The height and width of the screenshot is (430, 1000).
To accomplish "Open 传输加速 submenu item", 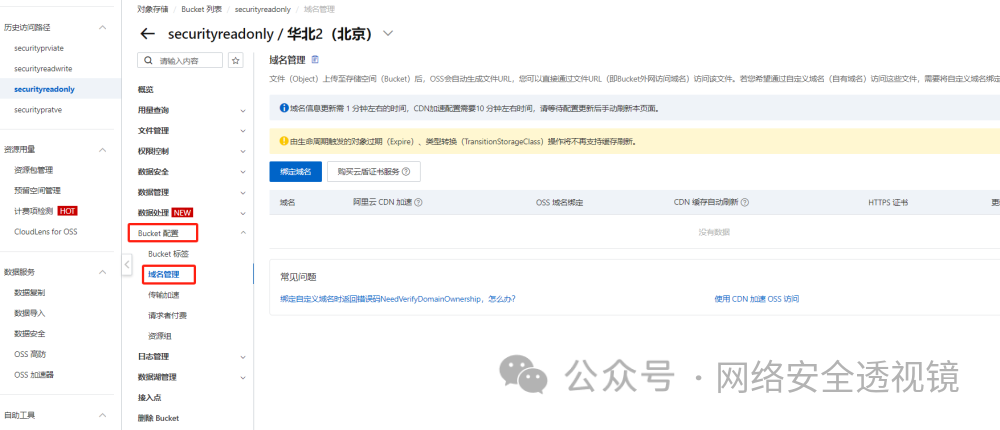I will click(163, 295).
